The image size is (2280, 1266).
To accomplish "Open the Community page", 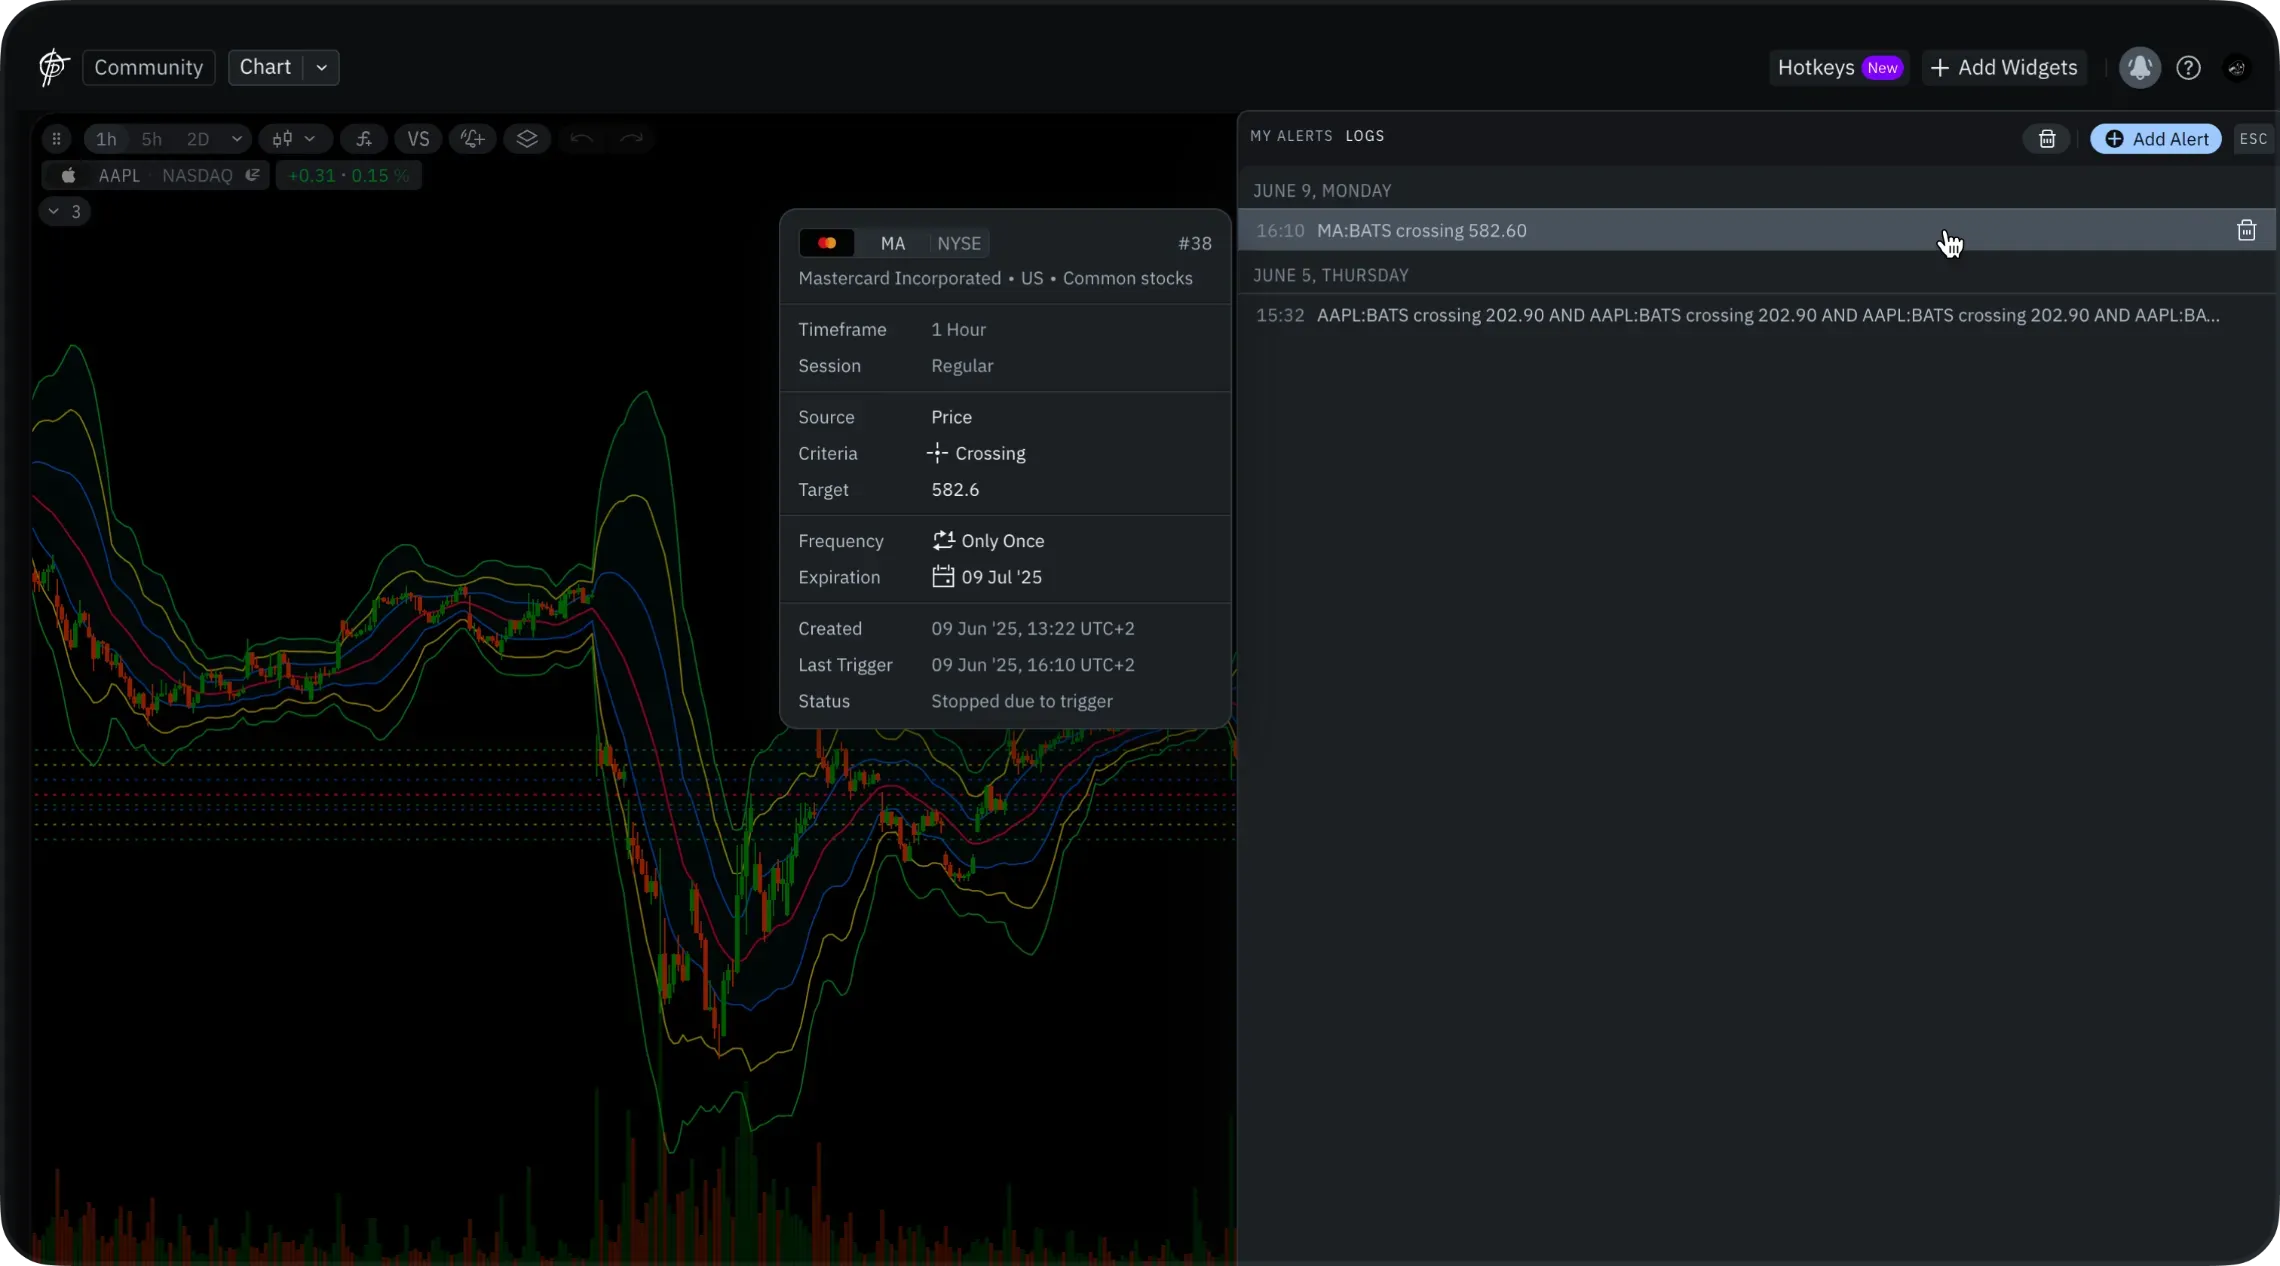I will (x=149, y=67).
